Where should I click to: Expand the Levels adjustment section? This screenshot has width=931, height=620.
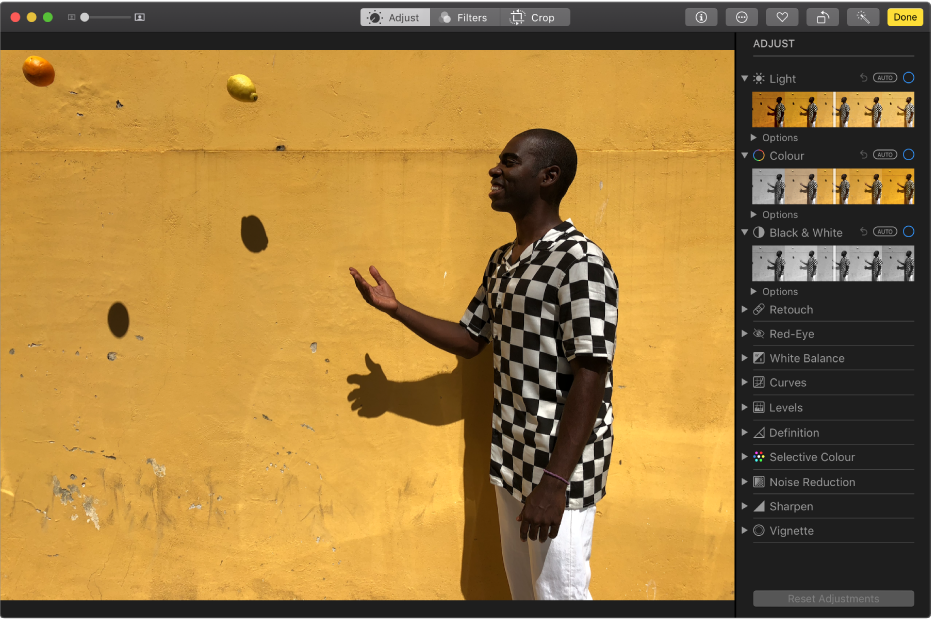[744, 407]
